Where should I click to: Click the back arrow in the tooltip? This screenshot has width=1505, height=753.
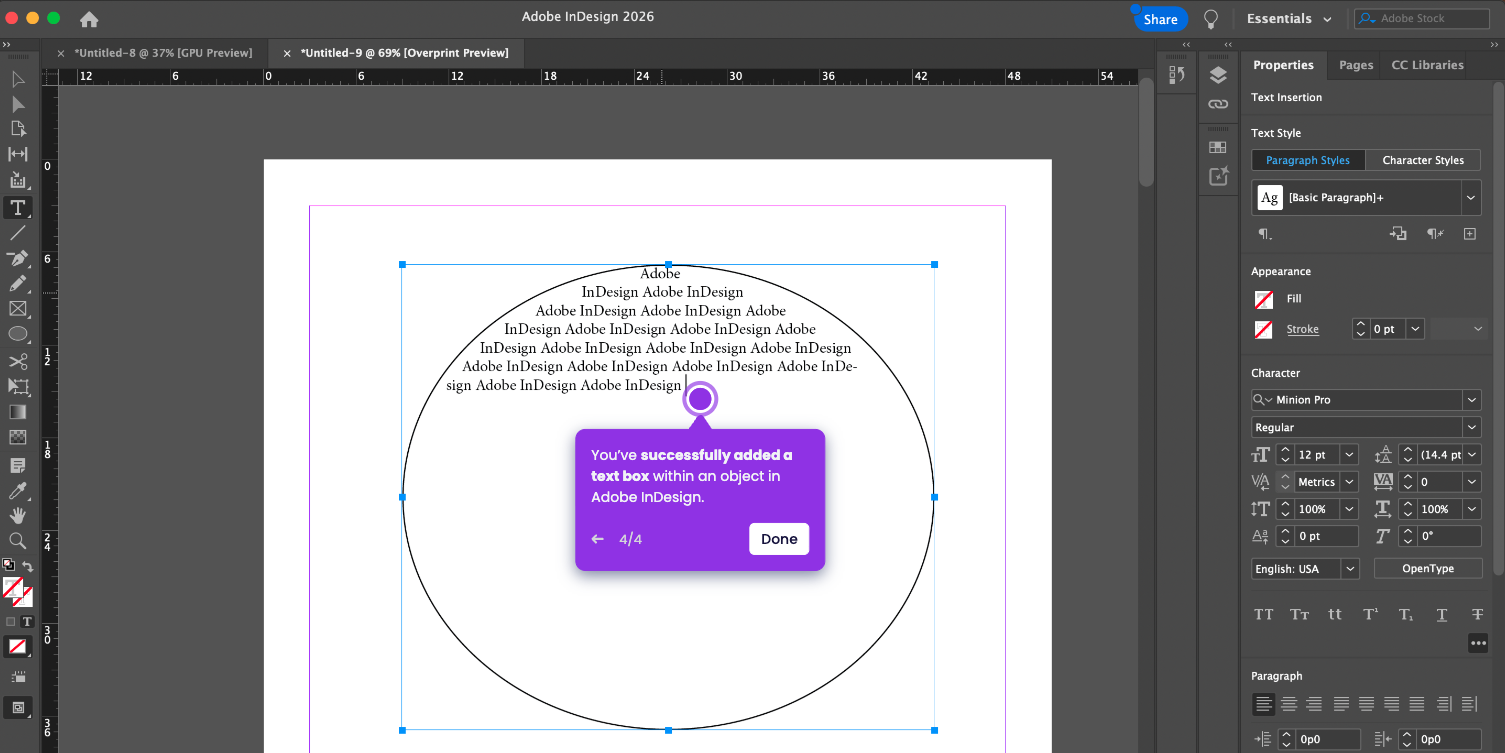pos(598,539)
